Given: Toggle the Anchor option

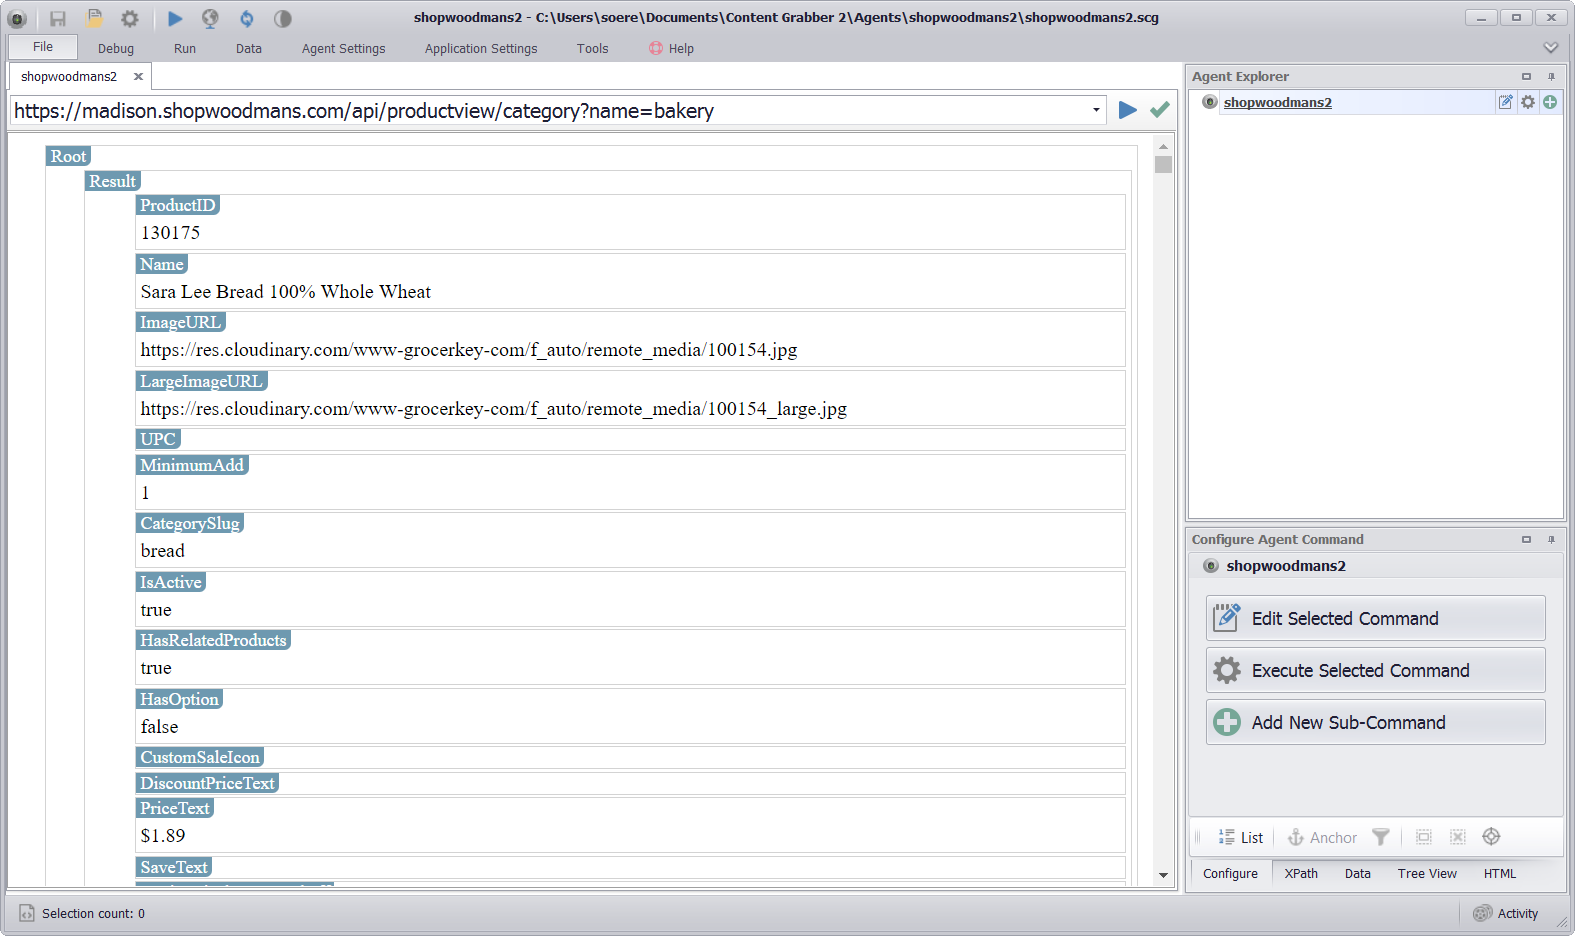Looking at the screenshot, I should pyautogui.click(x=1322, y=838).
